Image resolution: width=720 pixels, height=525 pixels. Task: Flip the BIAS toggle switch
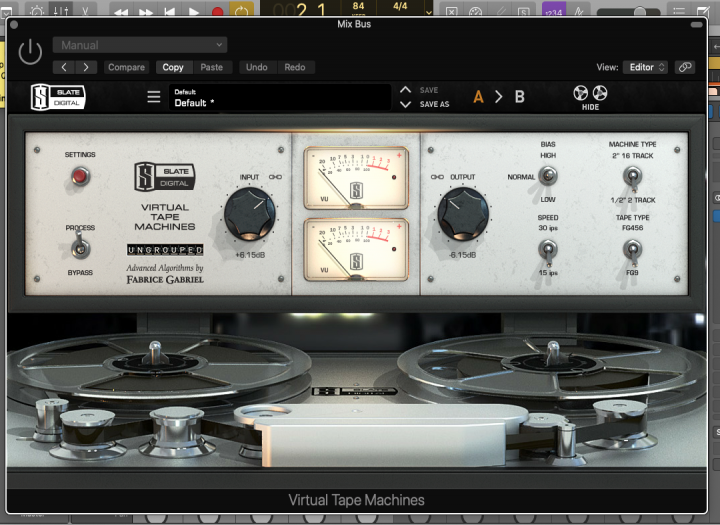547,176
